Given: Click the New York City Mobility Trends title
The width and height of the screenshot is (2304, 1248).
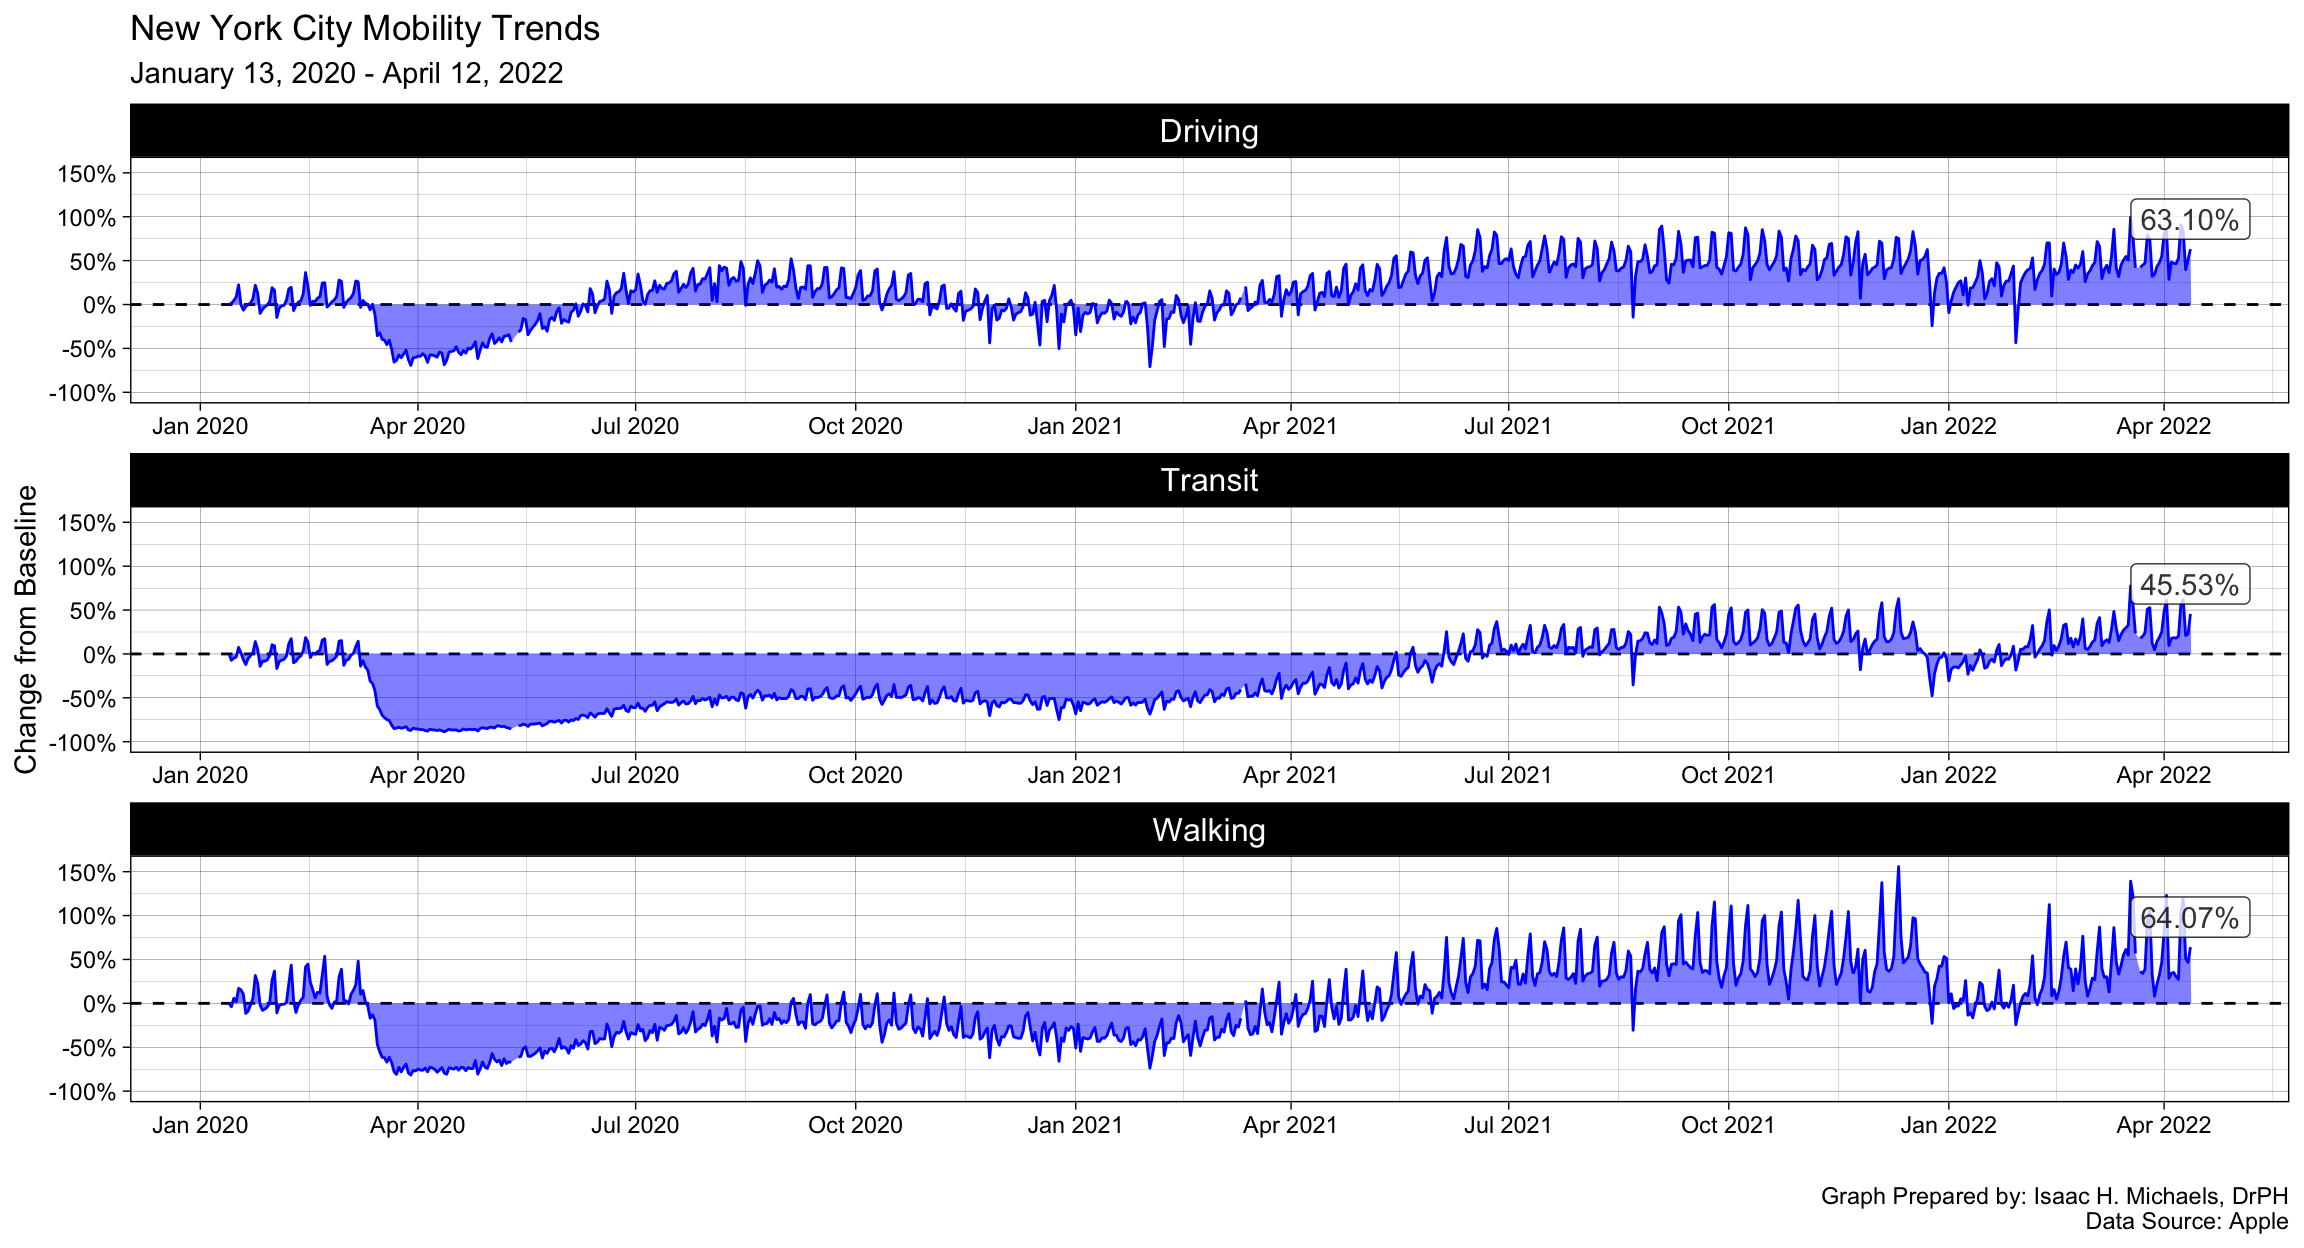Looking at the screenshot, I should tap(365, 28).
